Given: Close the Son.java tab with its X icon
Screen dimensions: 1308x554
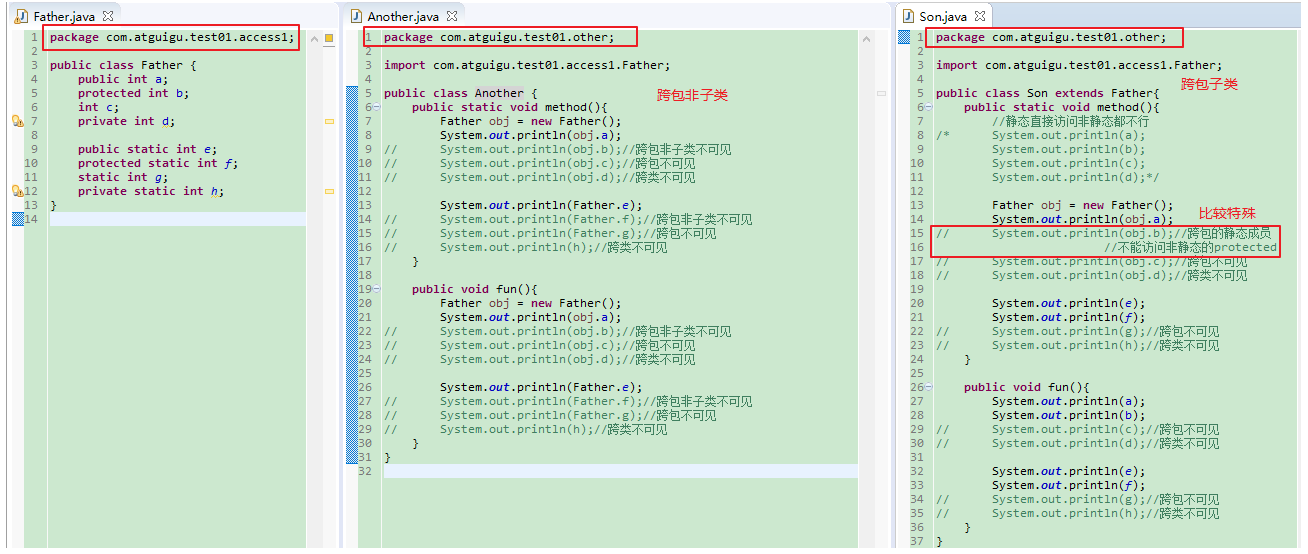Looking at the screenshot, I should coord(980,16).
